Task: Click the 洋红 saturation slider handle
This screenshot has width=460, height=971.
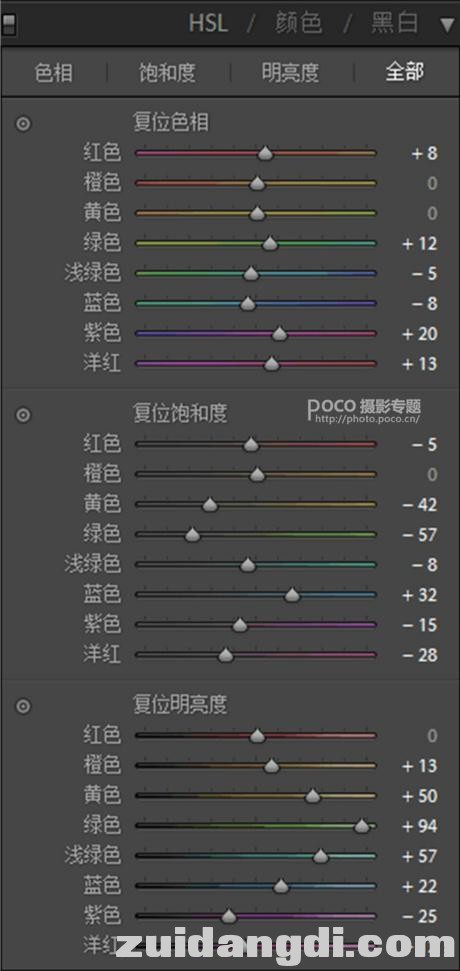Action: 226,655
